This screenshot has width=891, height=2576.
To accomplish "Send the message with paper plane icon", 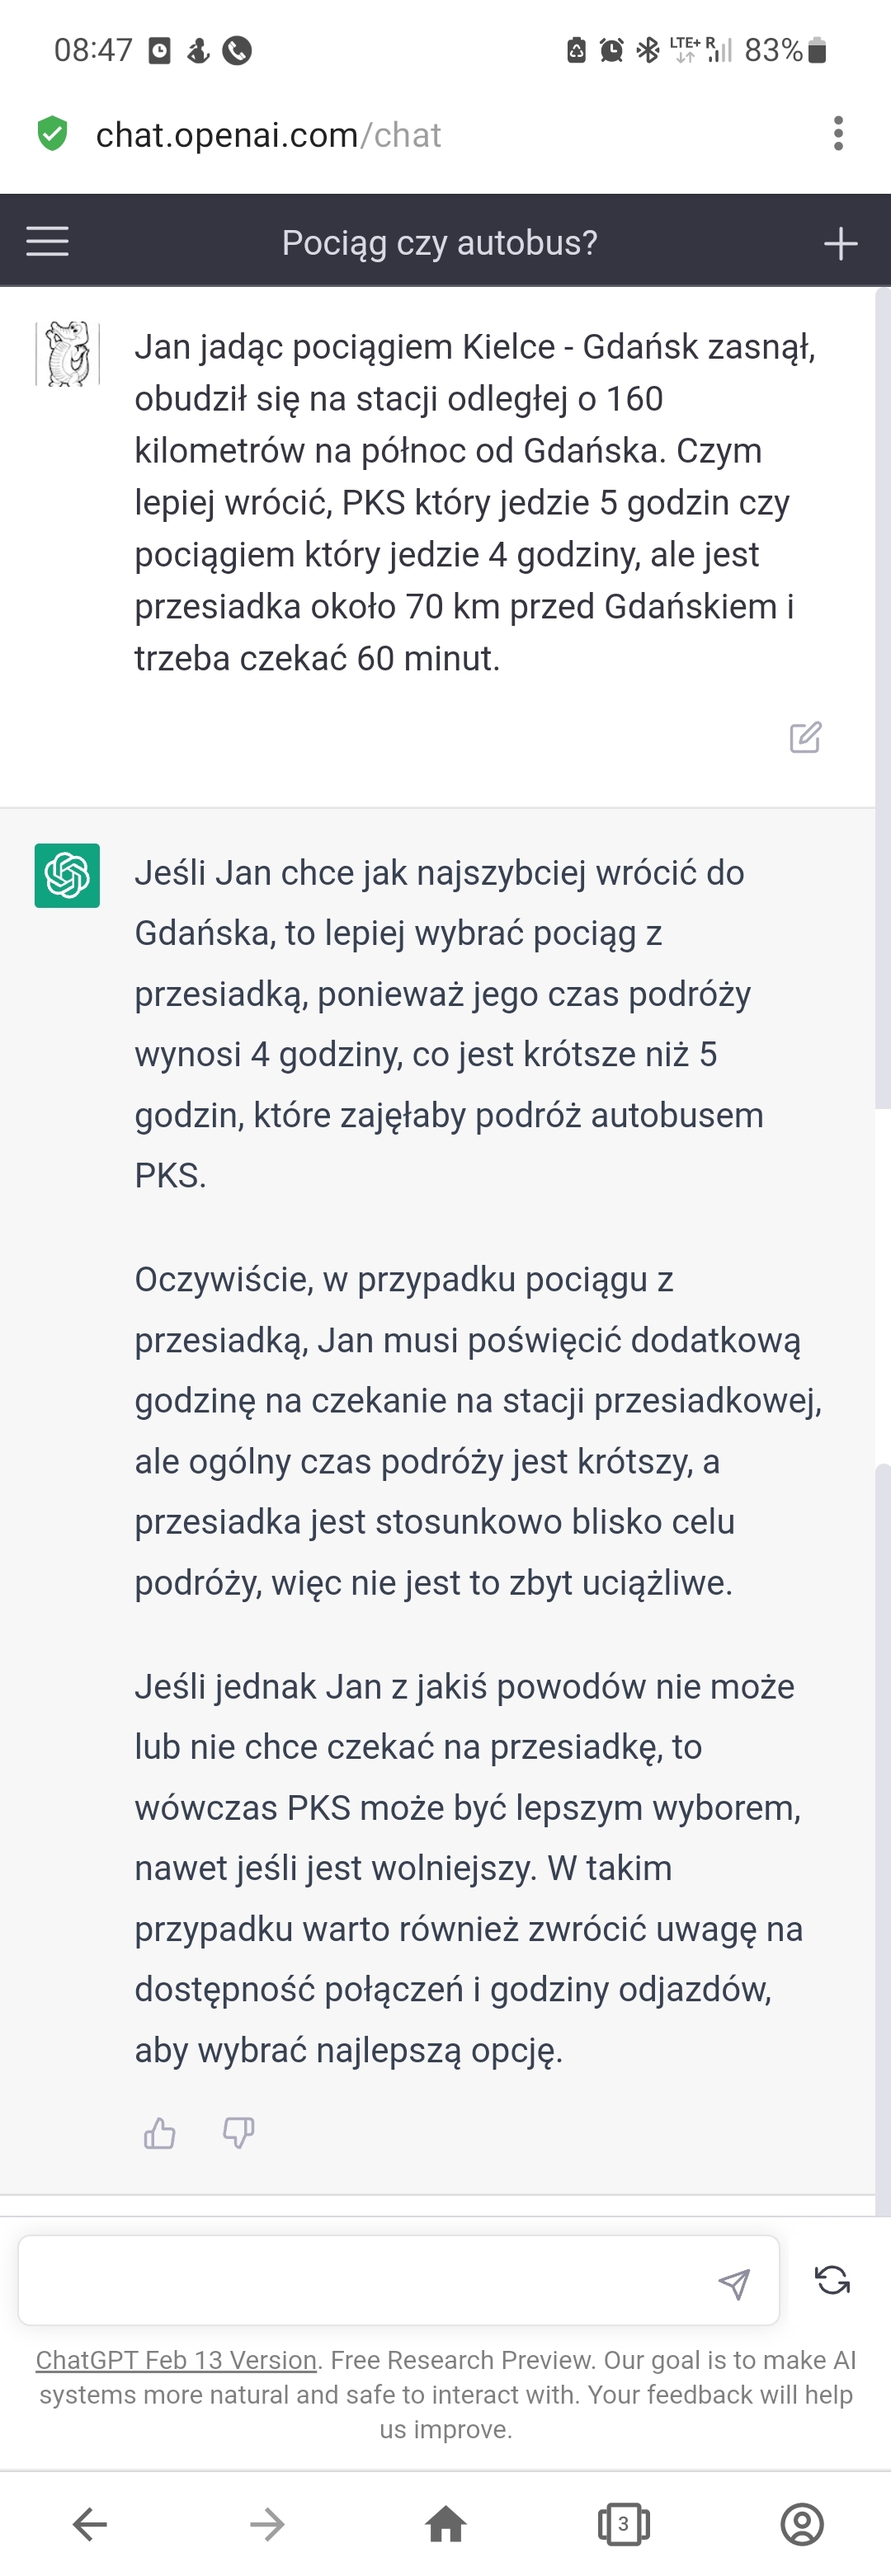I will [734, 2283].
